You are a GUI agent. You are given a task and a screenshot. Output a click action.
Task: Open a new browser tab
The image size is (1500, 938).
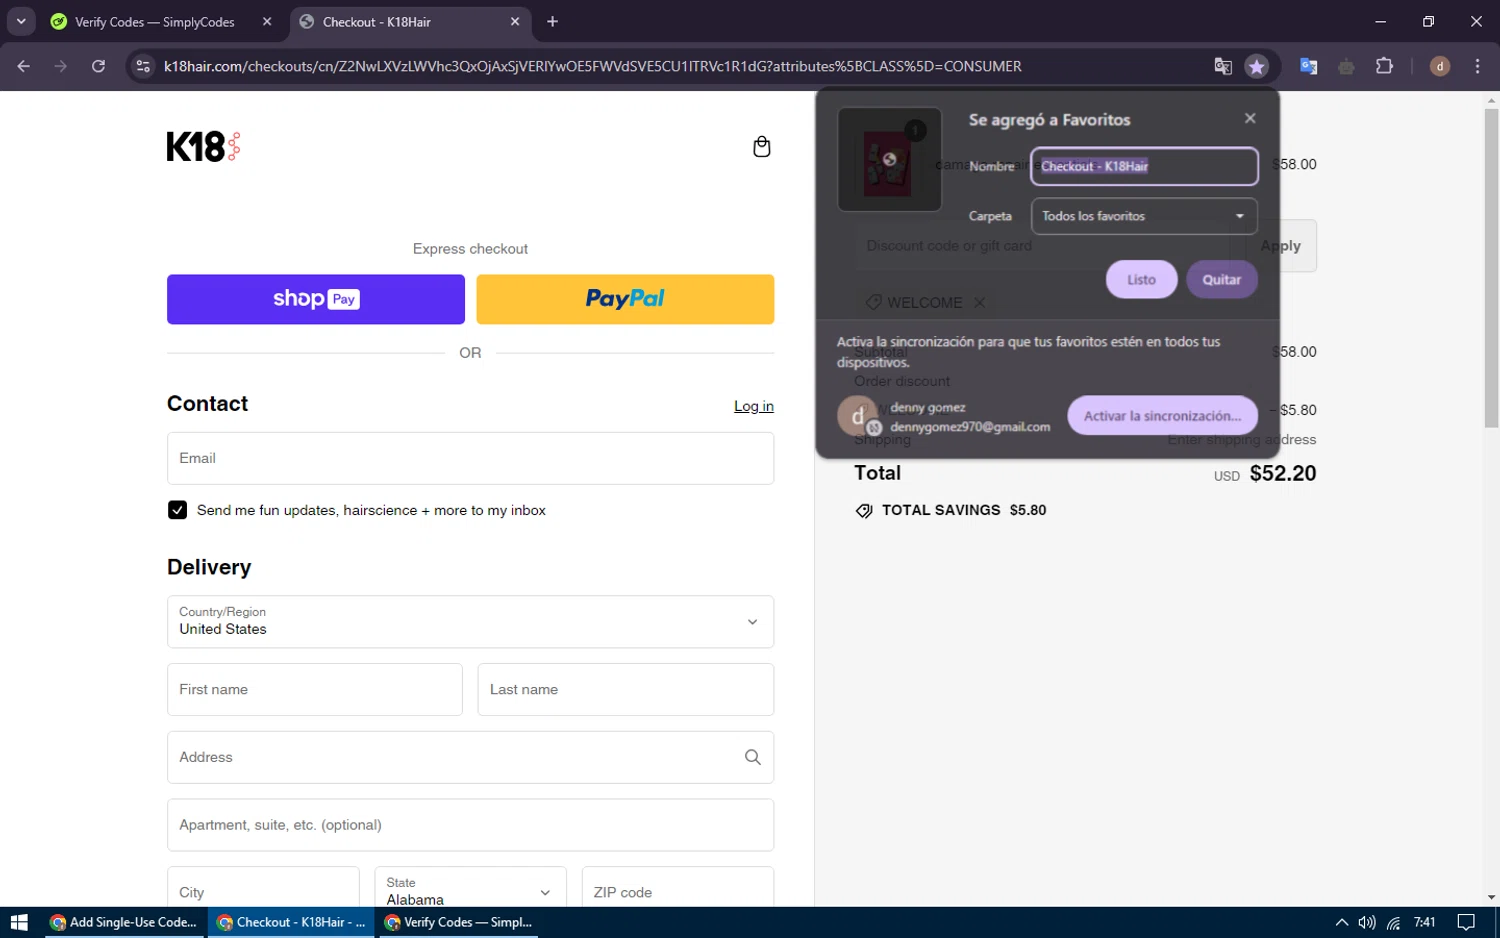click(552, 22)
